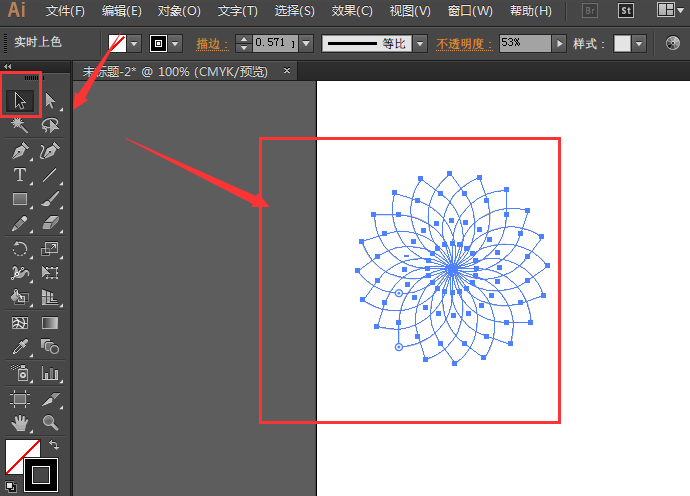
Task: Select the Pen tool
Action: click(20, 152)
